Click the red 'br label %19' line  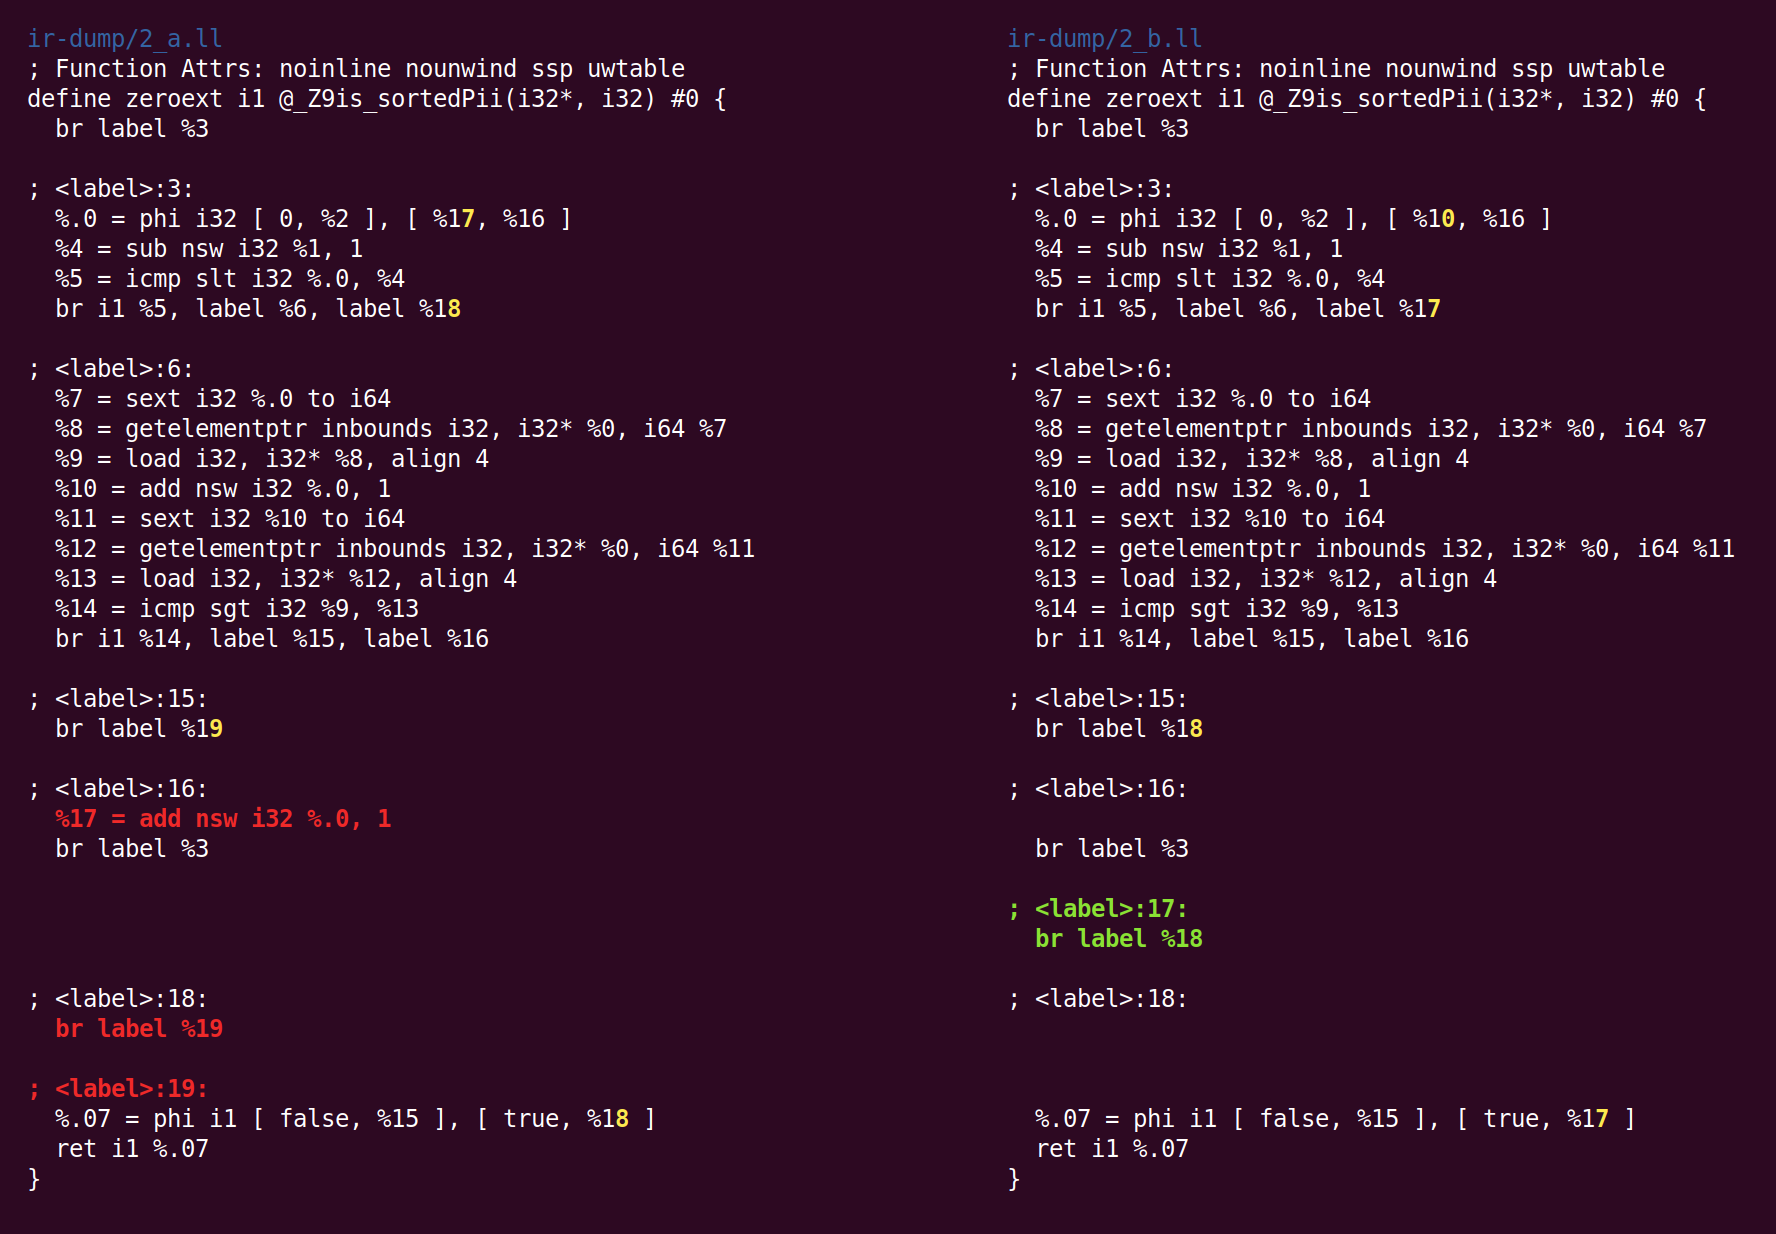pyautogui.click(x=139, y=1029)
